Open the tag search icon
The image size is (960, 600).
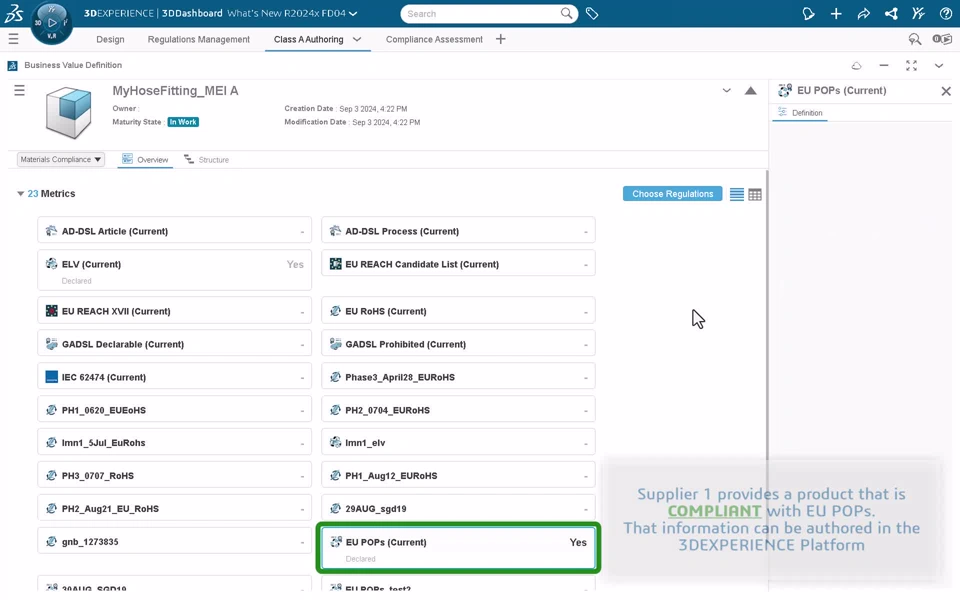coord(591,13)
